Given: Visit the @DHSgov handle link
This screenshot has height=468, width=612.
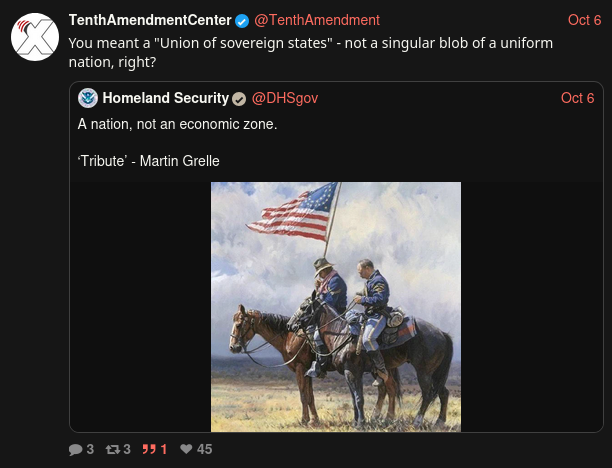Looking at the screenshot, I should click(x=283, y=98).
